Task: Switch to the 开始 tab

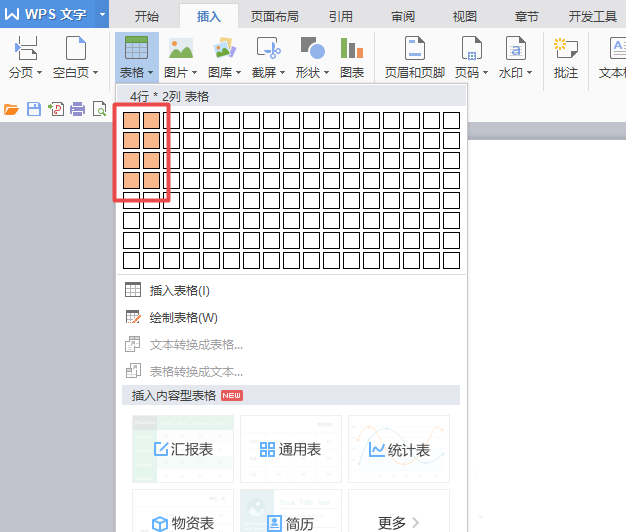Action: [x=147, y=16]
